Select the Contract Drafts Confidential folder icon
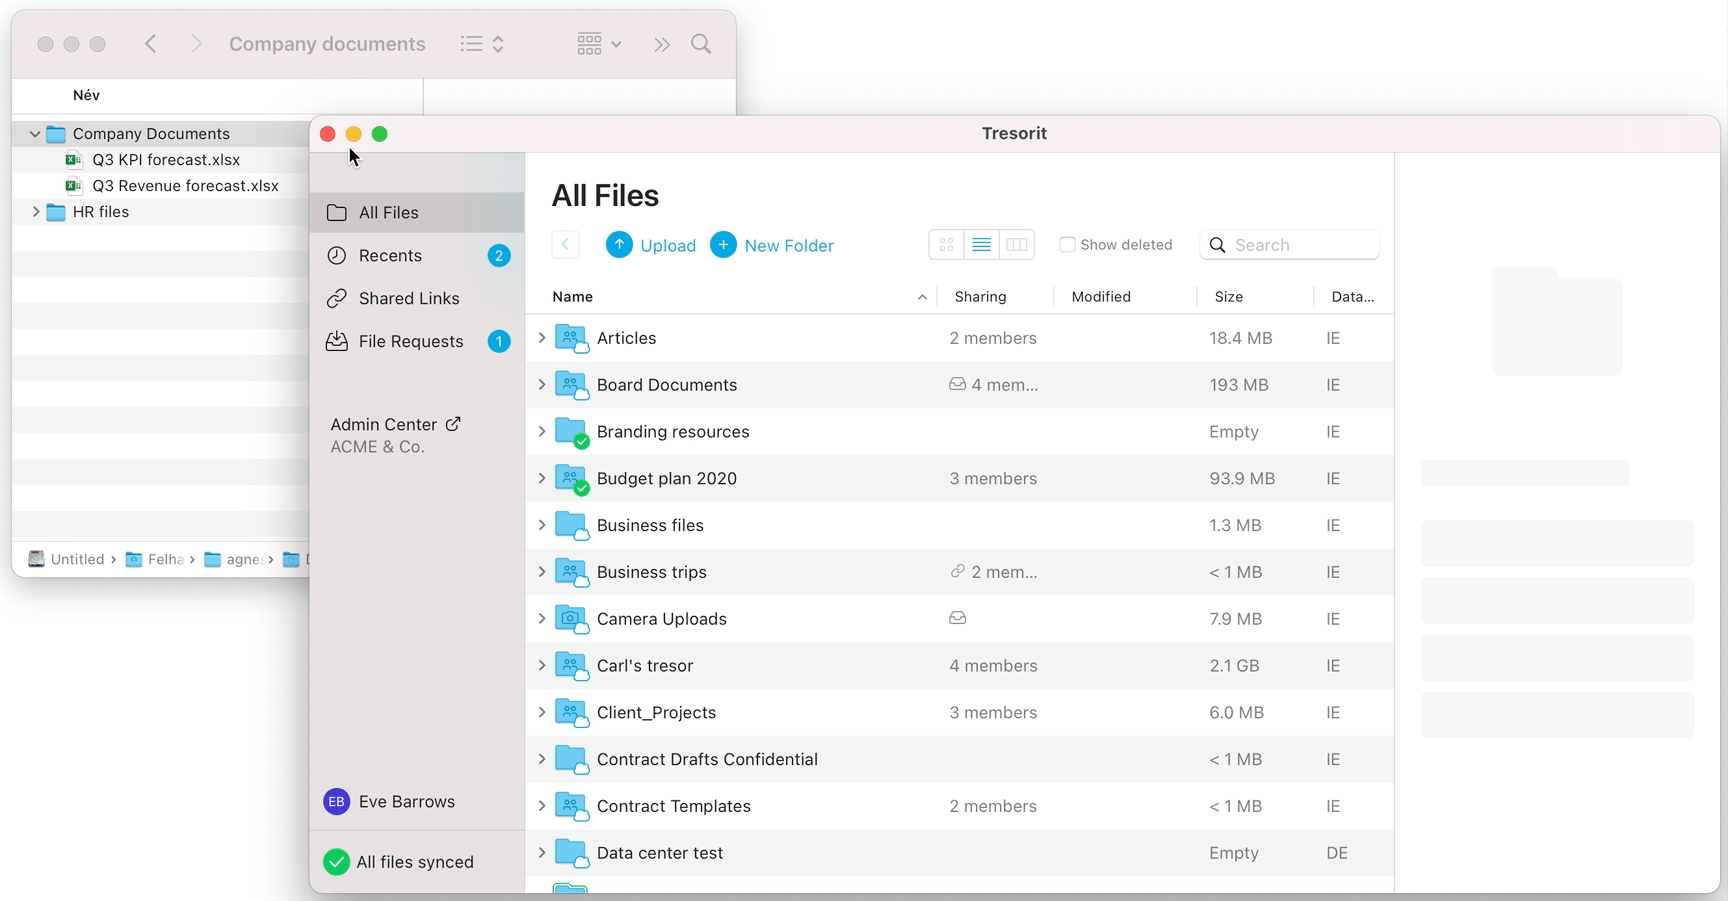Image resolution: width=1728 pixels, height=901 pixels. point(571,759)
